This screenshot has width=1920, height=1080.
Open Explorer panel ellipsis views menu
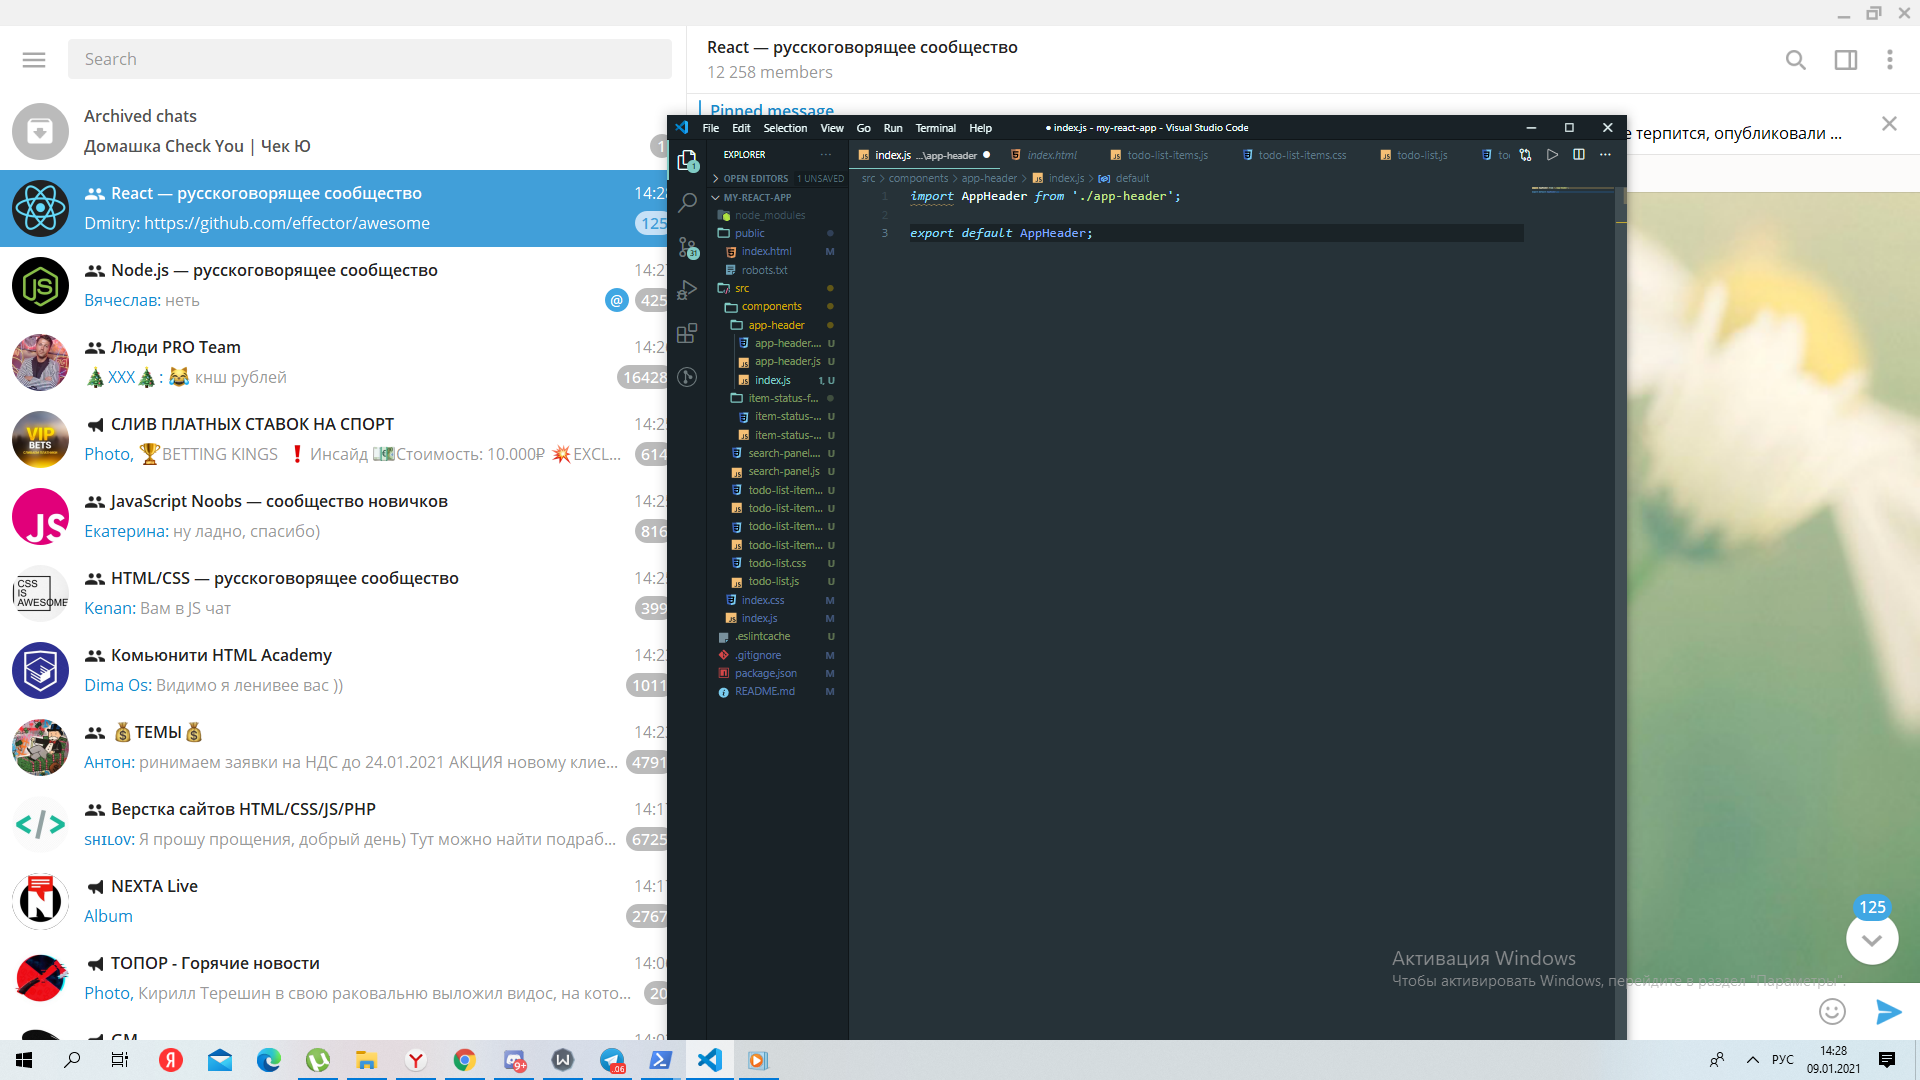click(x=826, y=155)
